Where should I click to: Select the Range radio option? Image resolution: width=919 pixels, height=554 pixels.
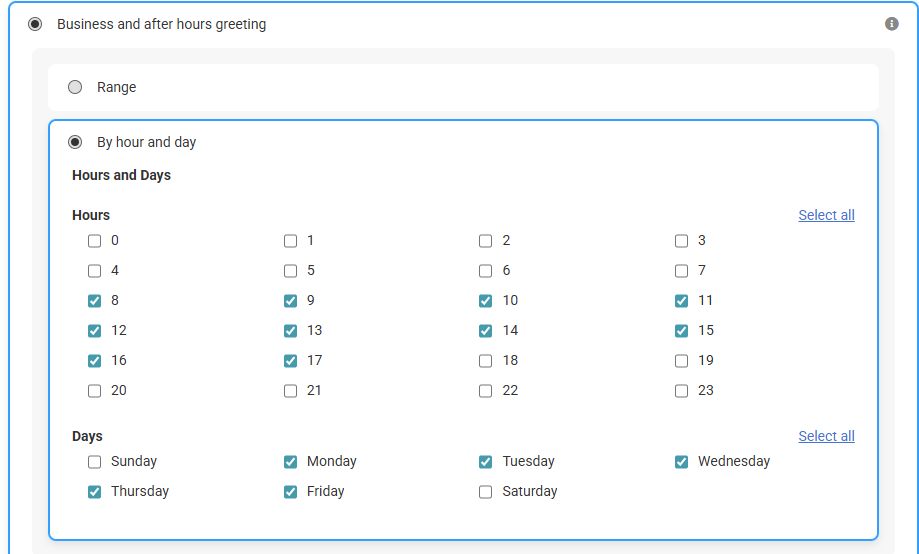pos(75,87)
